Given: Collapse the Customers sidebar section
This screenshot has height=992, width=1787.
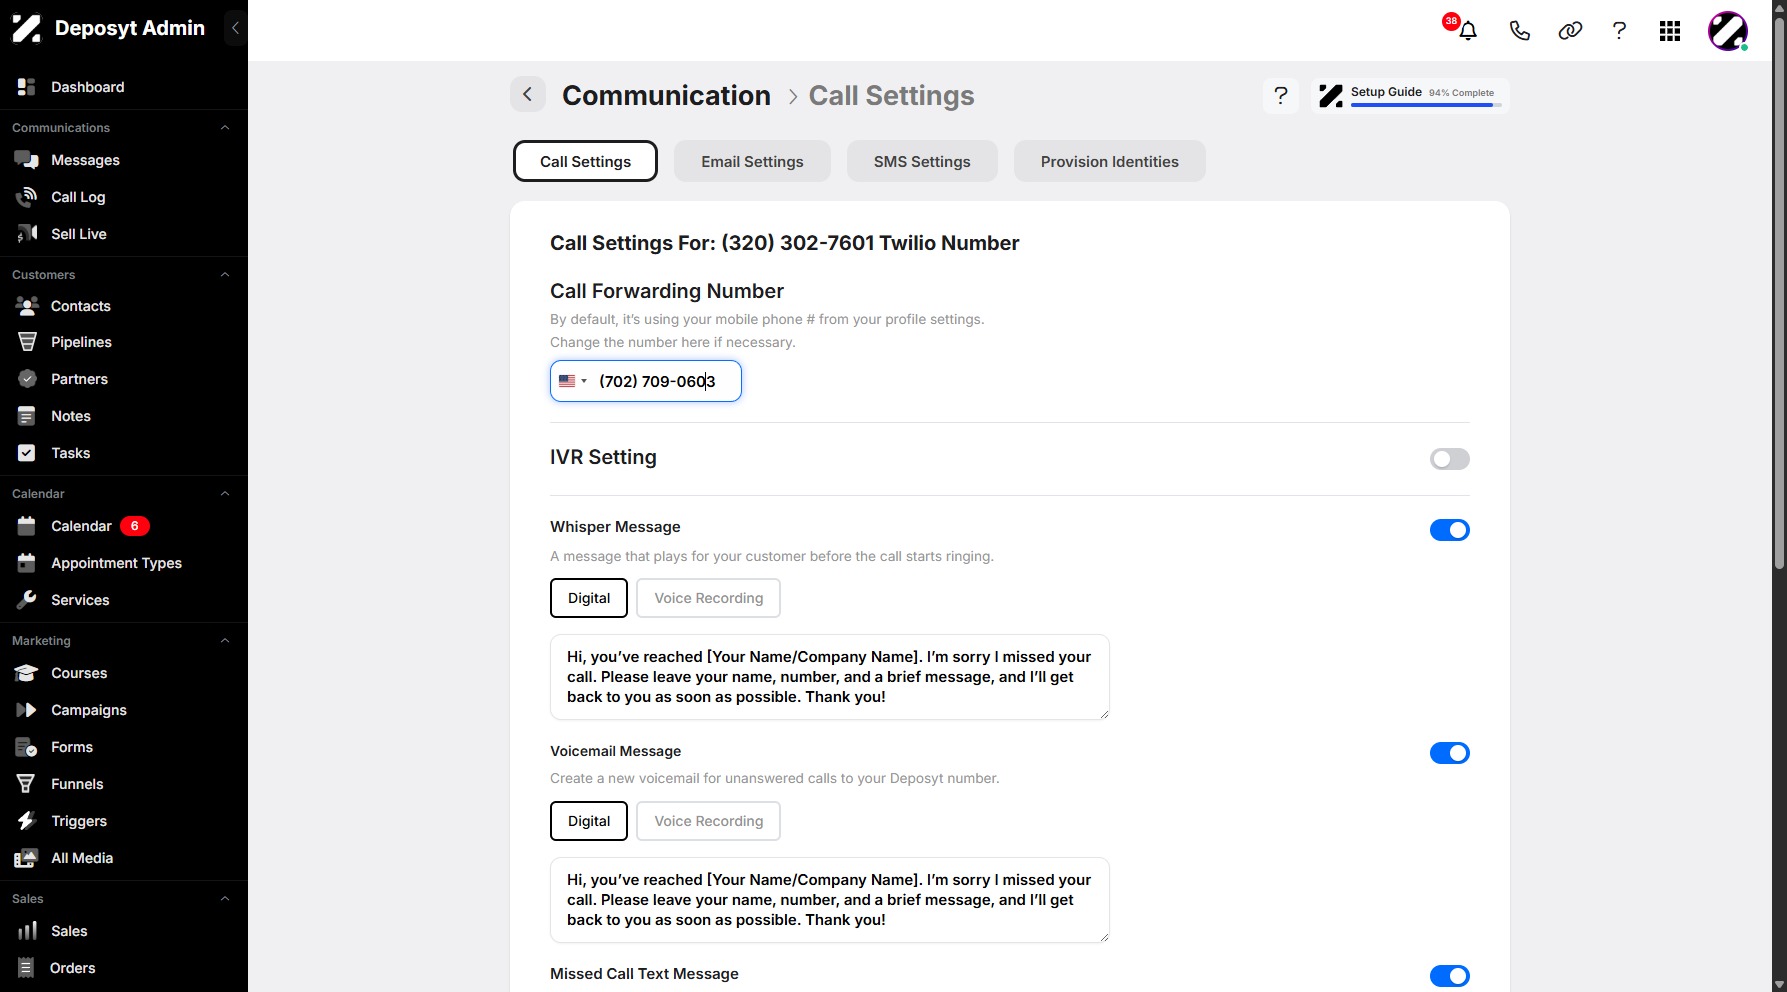Looking at the screenshot, I should 225,275.
